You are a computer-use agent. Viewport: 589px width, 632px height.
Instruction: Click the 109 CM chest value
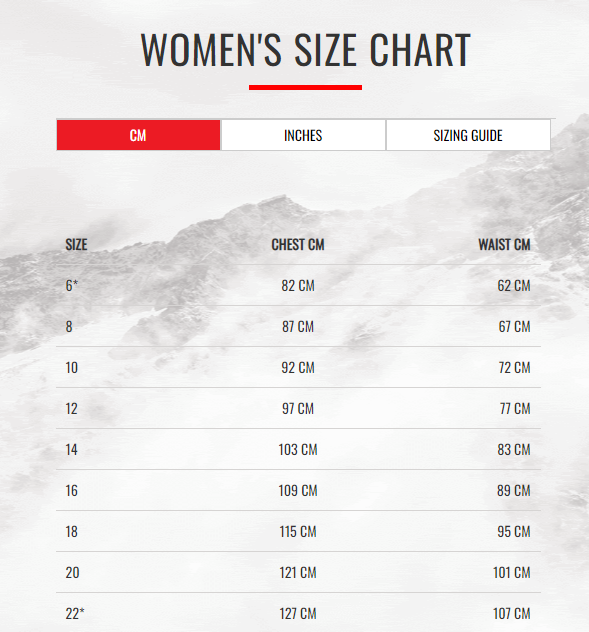(x=298, y=491)
